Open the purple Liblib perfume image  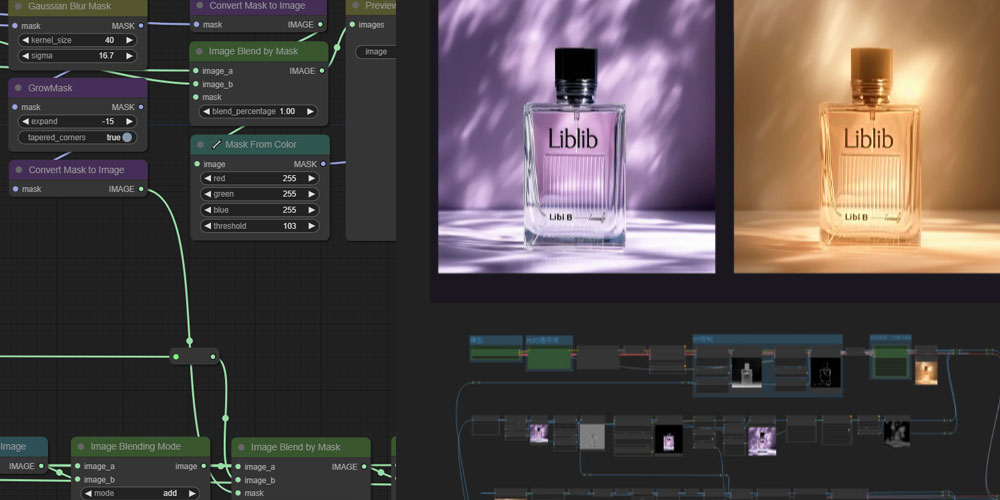577,136
